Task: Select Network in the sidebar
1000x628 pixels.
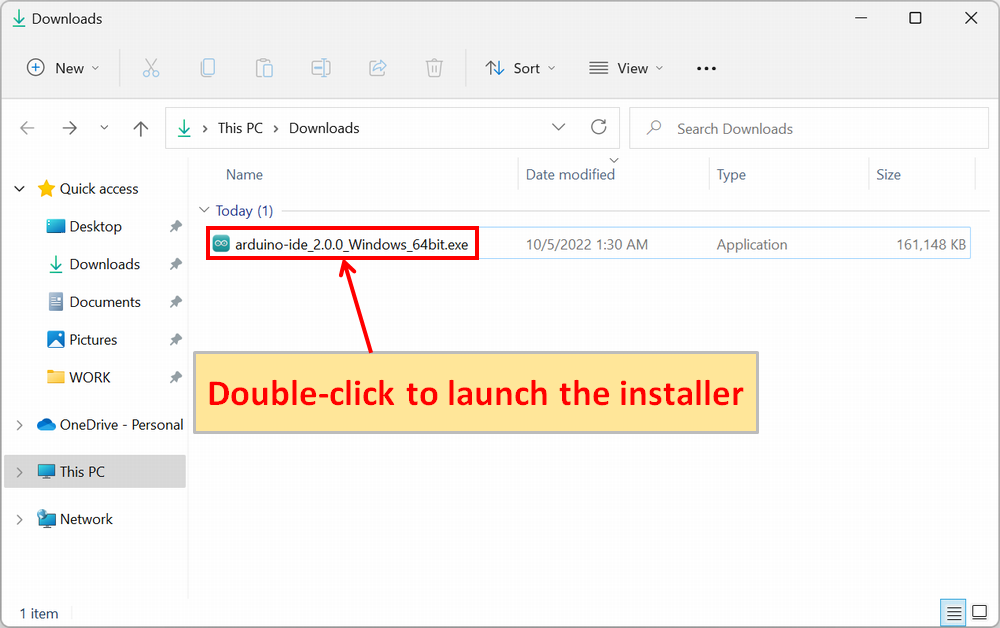Action: [86, 519]
